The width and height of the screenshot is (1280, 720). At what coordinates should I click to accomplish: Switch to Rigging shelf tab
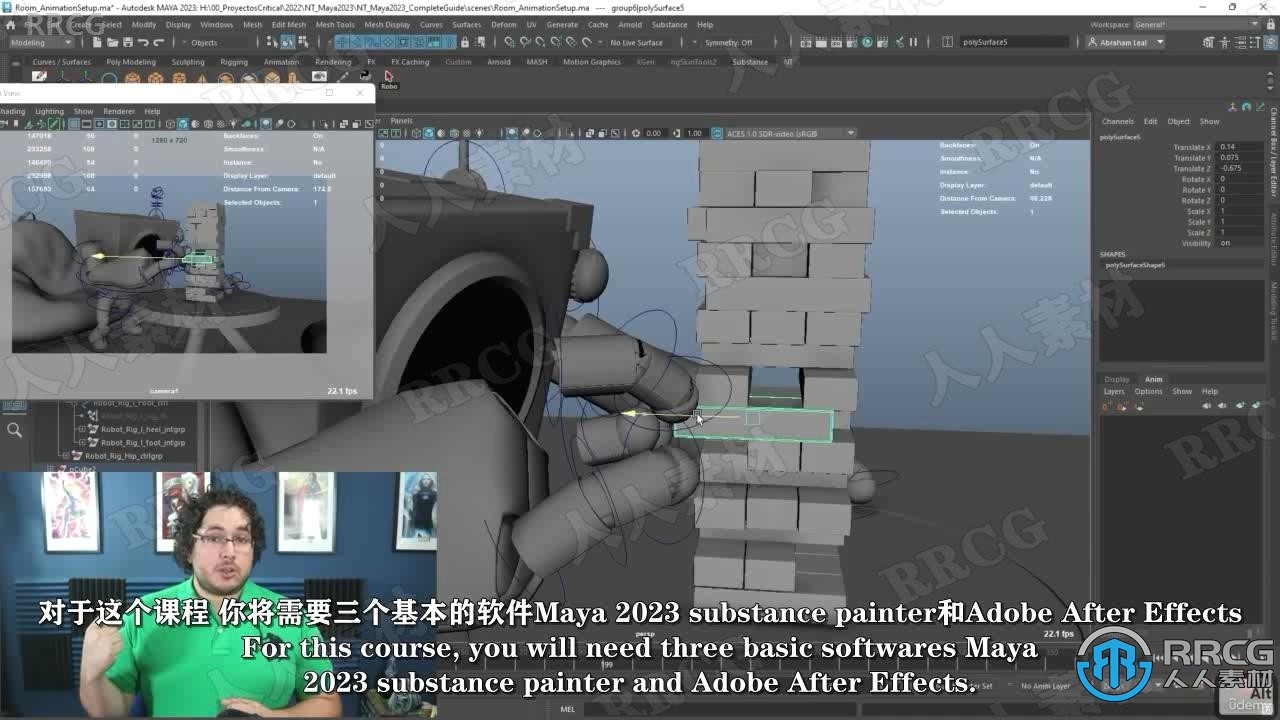tap(234, 62)
